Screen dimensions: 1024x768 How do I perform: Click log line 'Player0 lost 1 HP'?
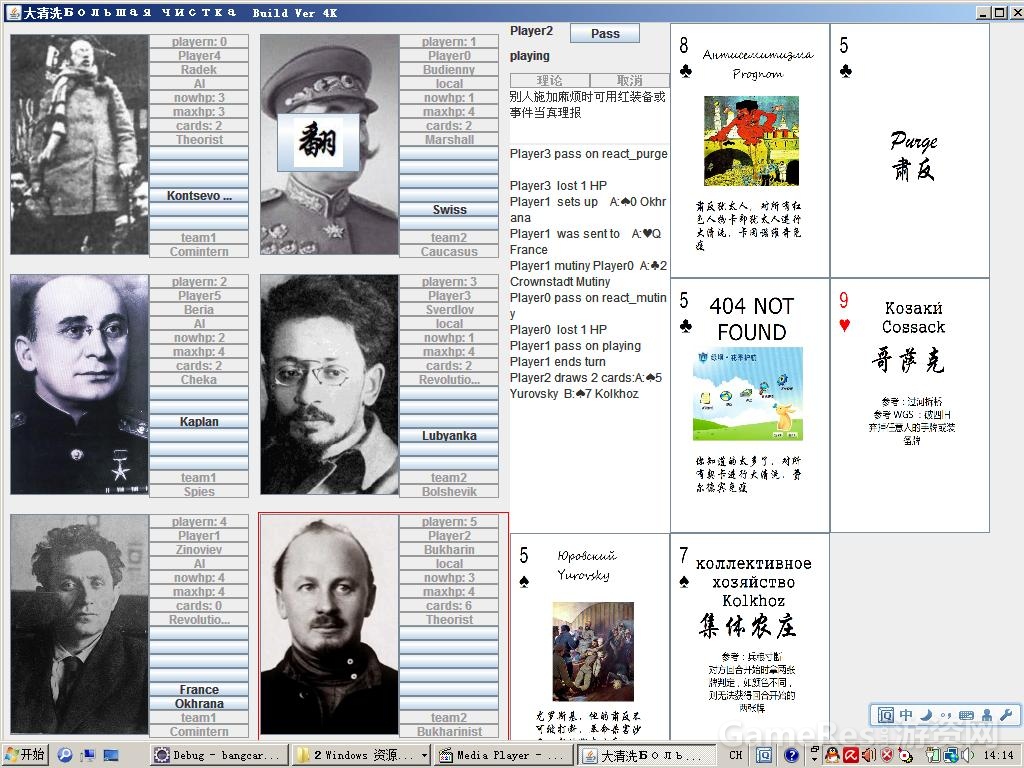(x=558, y=330)
